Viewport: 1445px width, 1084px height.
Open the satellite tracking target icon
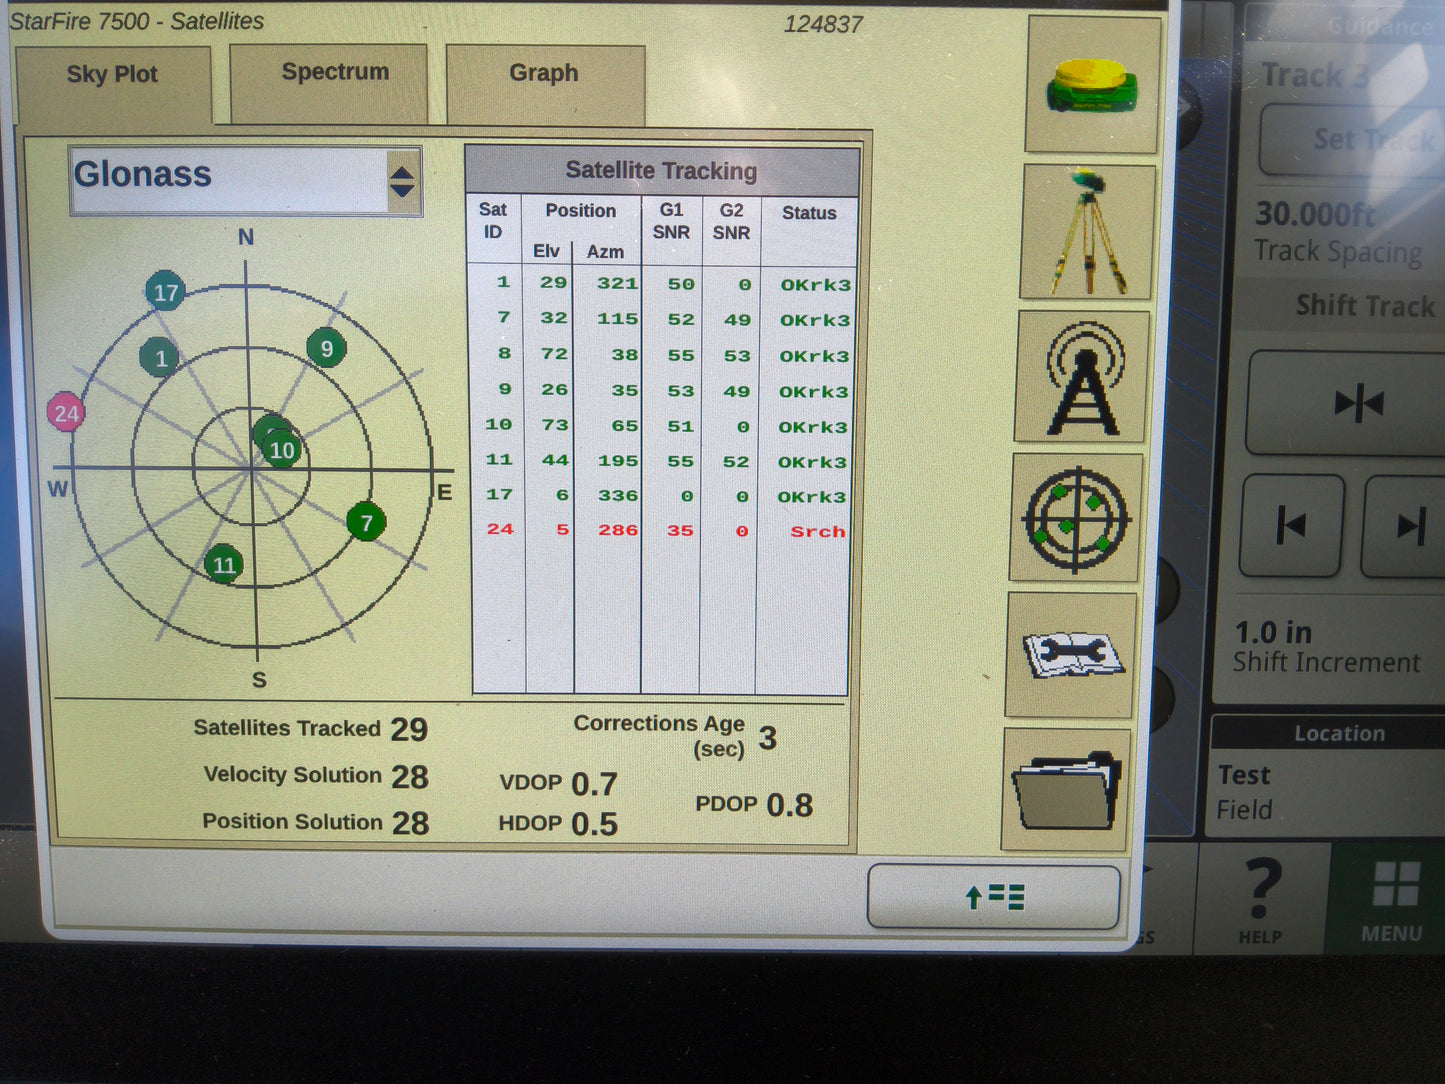tap(1076, 520)
